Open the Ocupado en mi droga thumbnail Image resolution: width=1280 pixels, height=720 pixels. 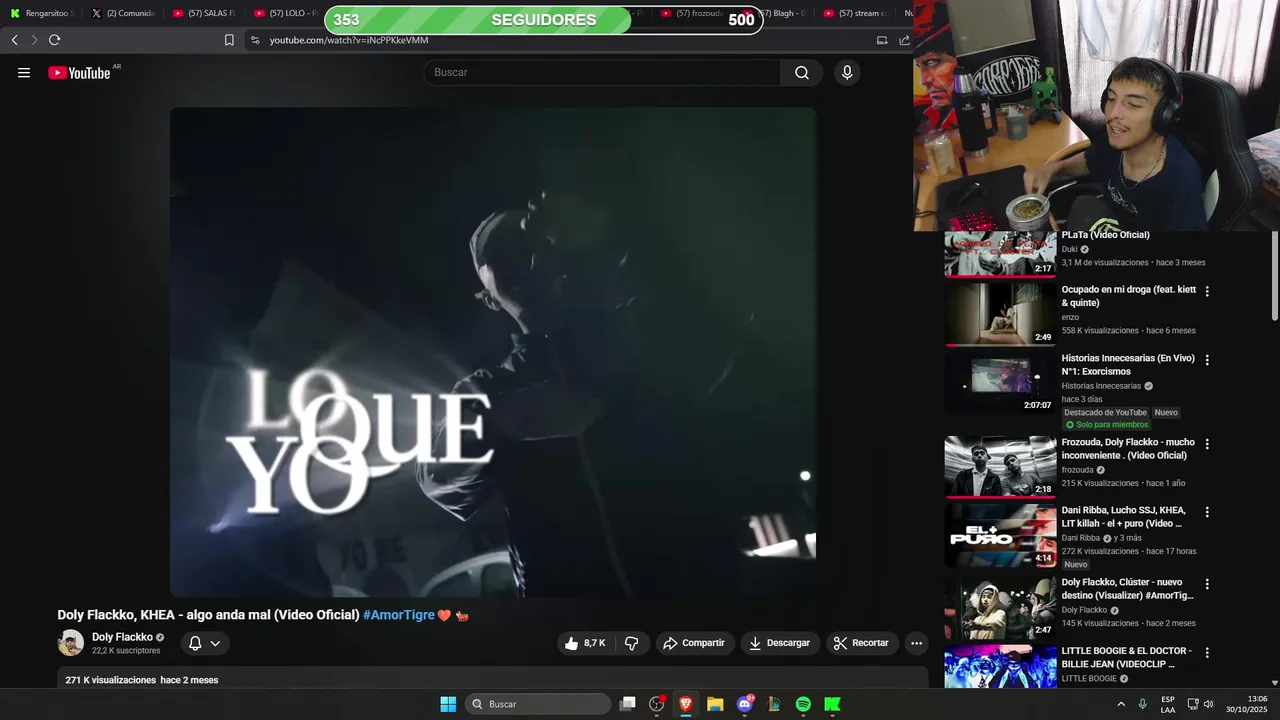[1000, 314]
